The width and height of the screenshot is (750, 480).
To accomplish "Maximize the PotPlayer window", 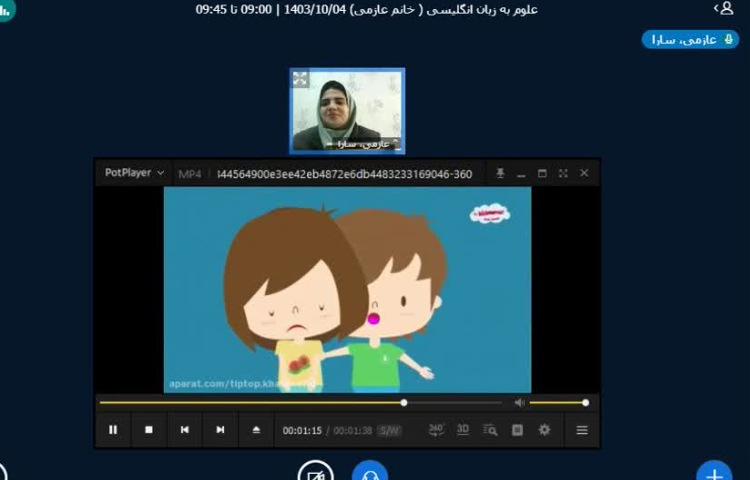I will 542,173.
